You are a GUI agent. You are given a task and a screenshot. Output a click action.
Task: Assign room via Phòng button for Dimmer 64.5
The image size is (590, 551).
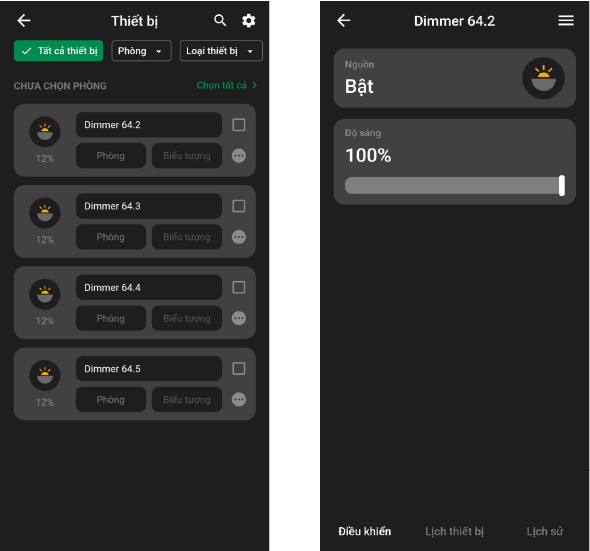tap(111, 399)
